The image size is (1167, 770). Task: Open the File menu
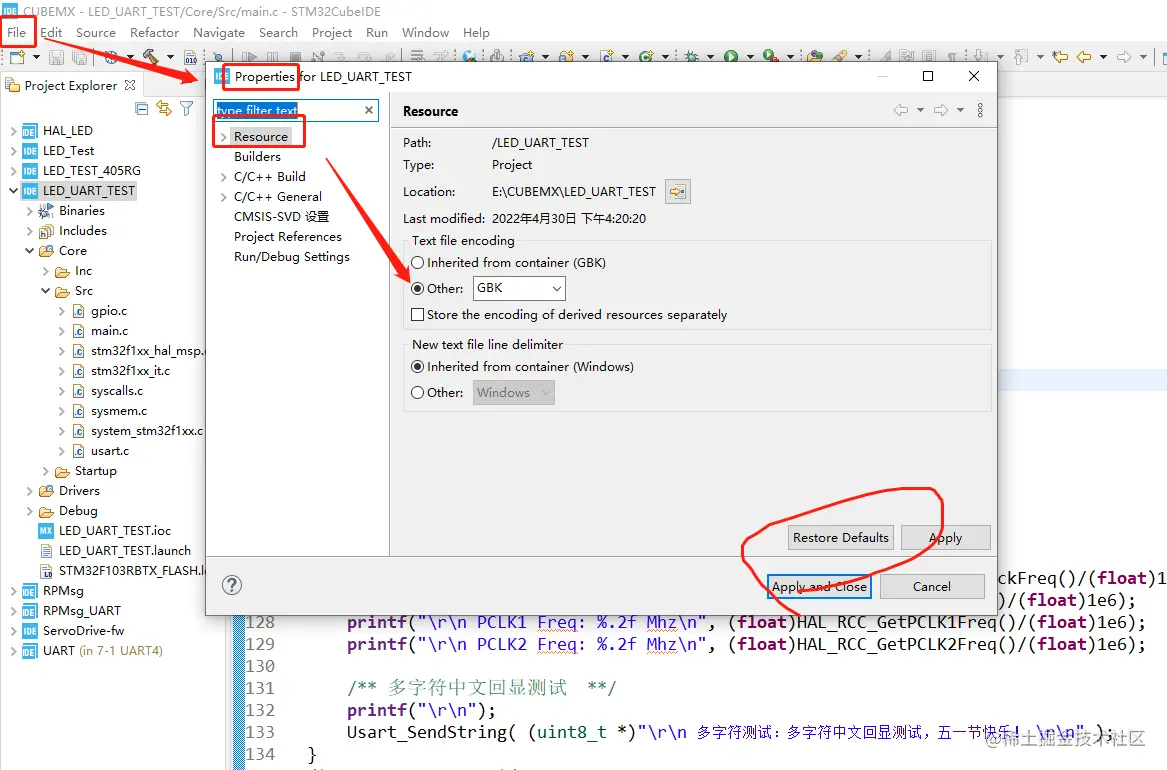coord(17,33)
